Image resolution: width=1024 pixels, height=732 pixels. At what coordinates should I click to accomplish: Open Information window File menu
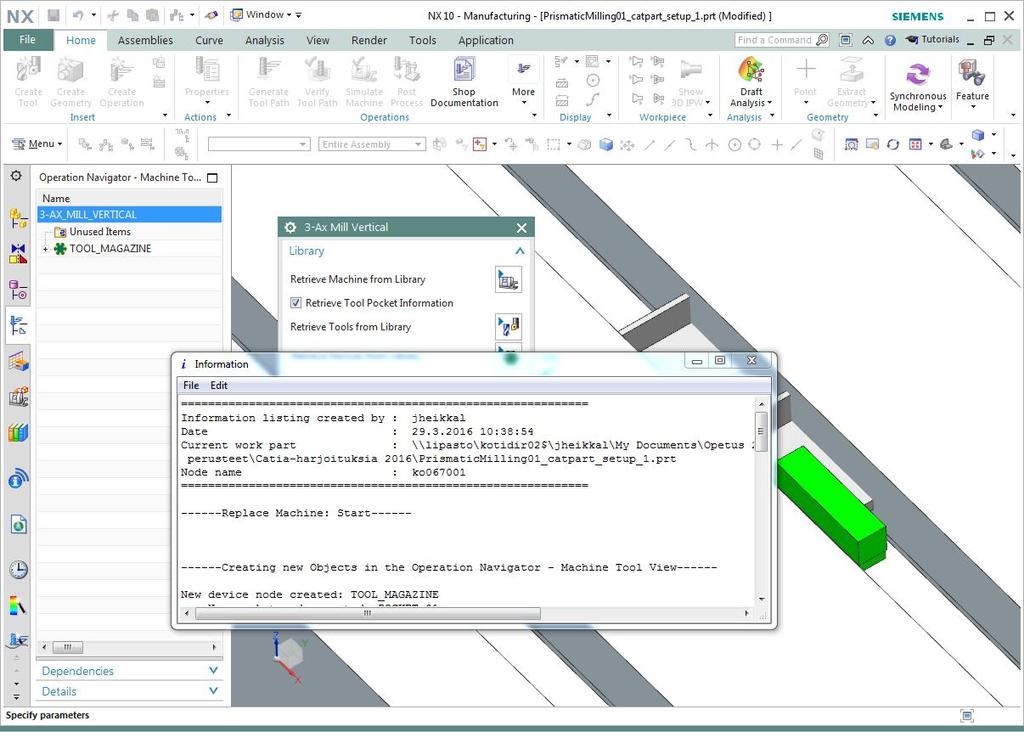click(x=191, y=385)
